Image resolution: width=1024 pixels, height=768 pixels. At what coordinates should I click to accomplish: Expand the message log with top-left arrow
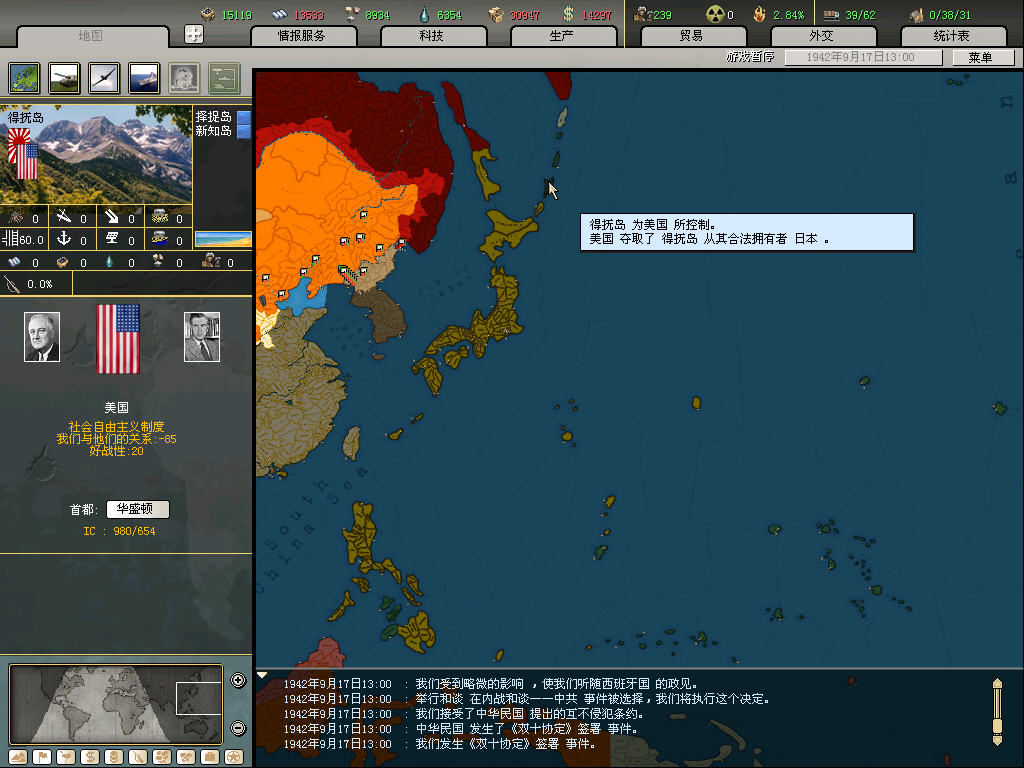(x=262, y=675)
